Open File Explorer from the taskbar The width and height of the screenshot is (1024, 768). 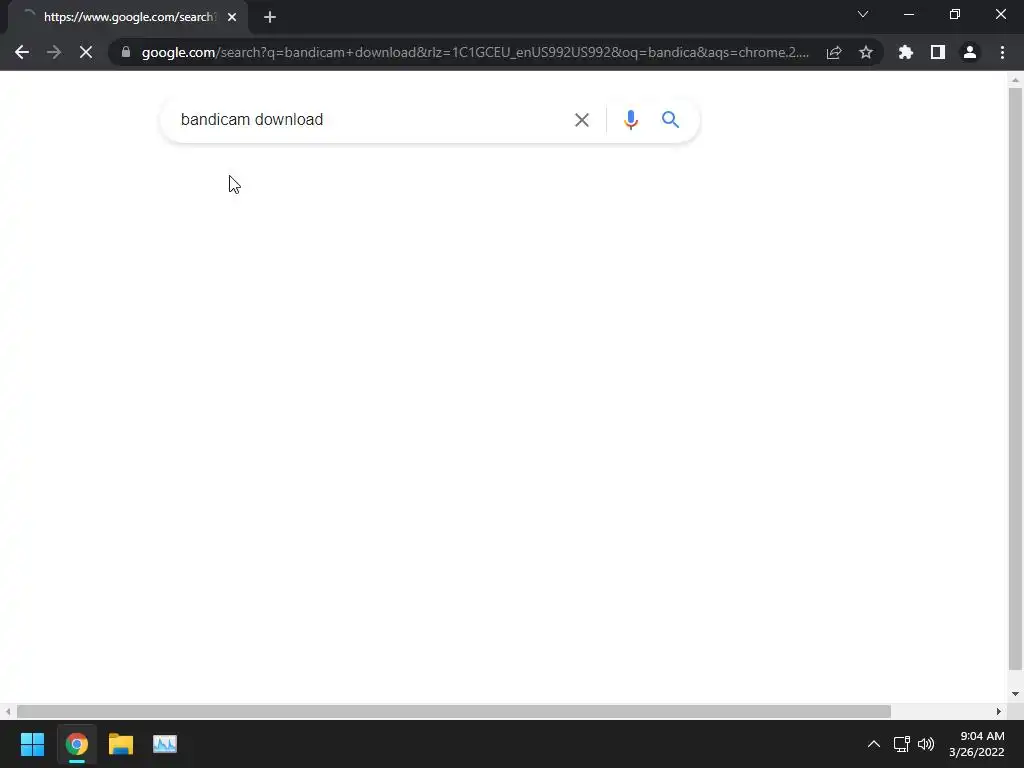tap(121, 744)
